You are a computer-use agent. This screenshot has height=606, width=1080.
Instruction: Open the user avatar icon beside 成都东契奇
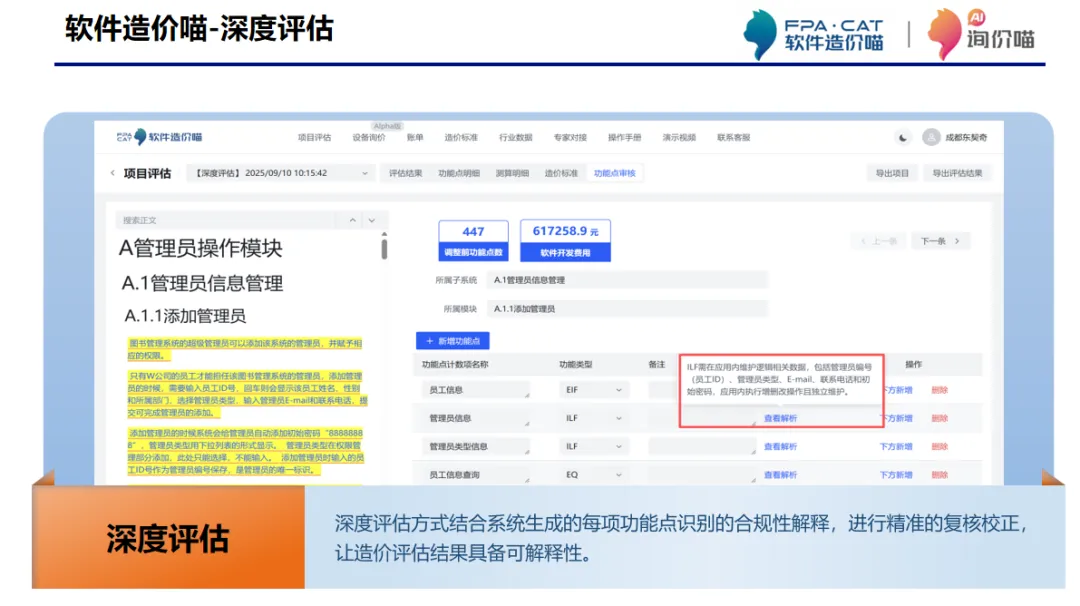tap(931, 137)
